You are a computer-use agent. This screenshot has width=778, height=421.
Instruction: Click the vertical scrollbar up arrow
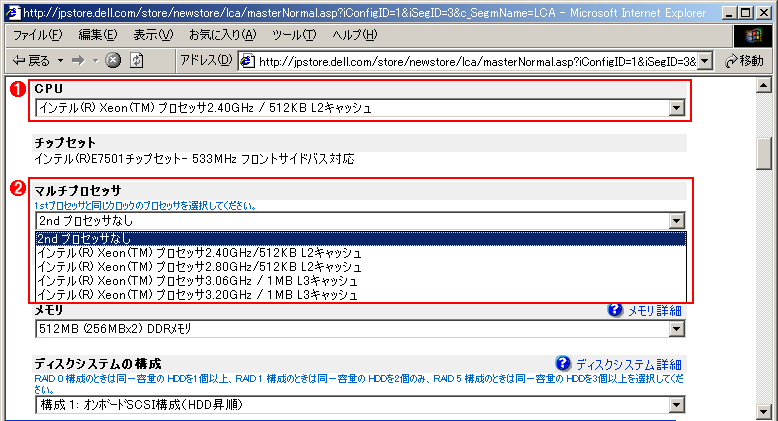(x=764, y=85)
